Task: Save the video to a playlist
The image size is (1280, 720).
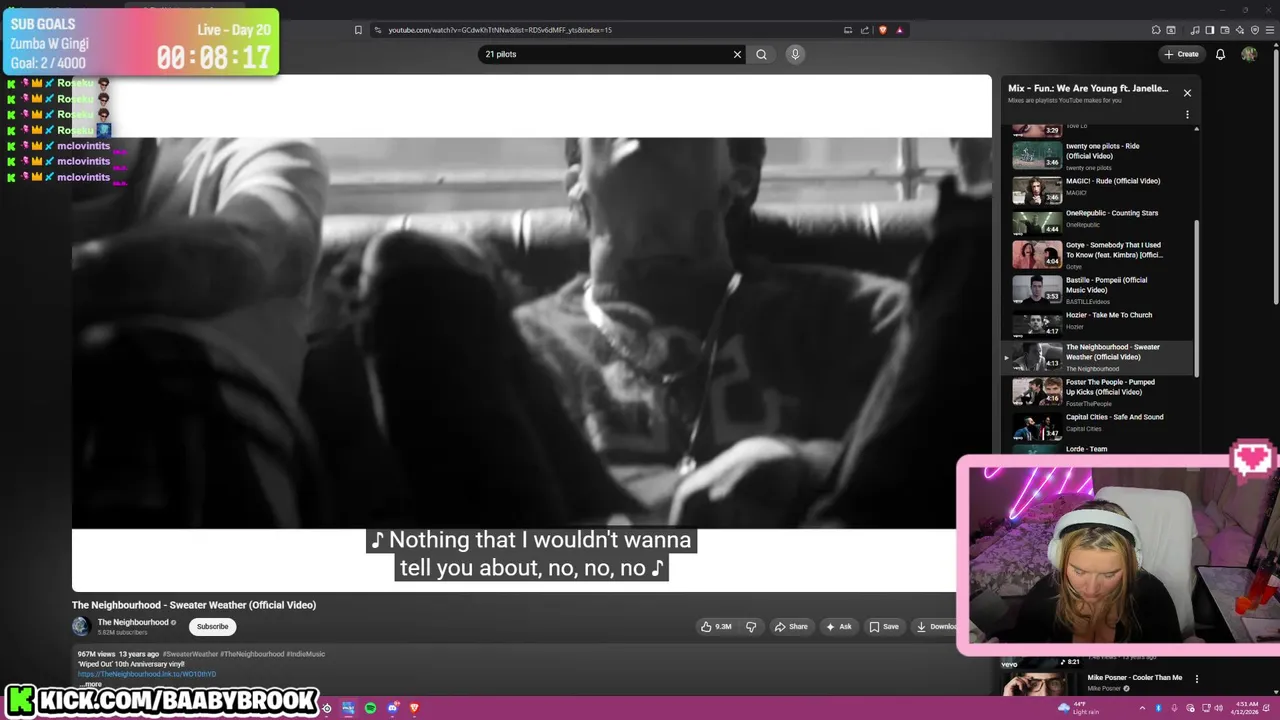Action: [x=884, y=626]
